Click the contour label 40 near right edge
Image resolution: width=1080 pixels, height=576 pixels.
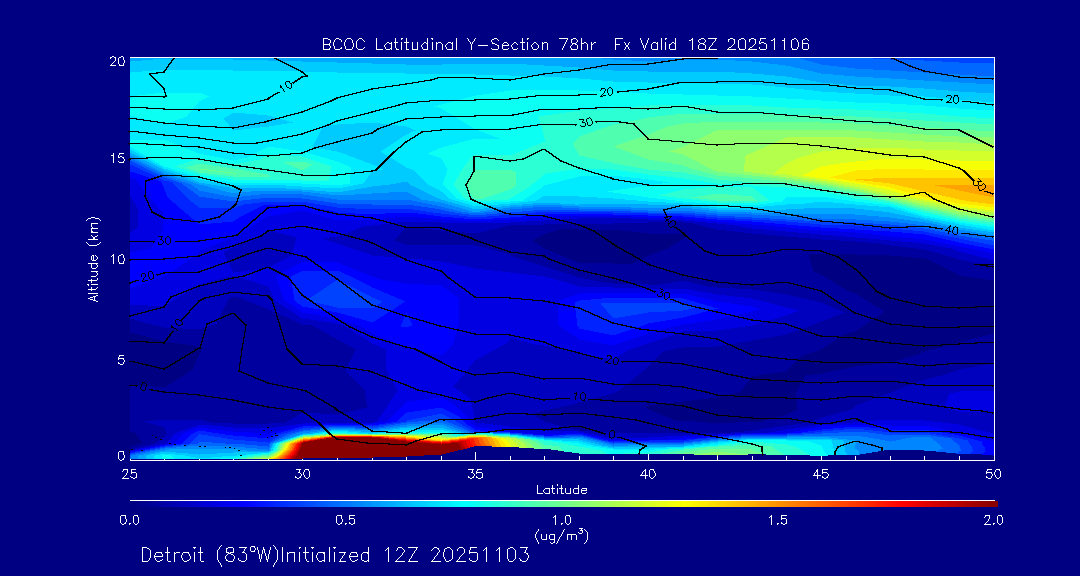(x=952, y=231)
